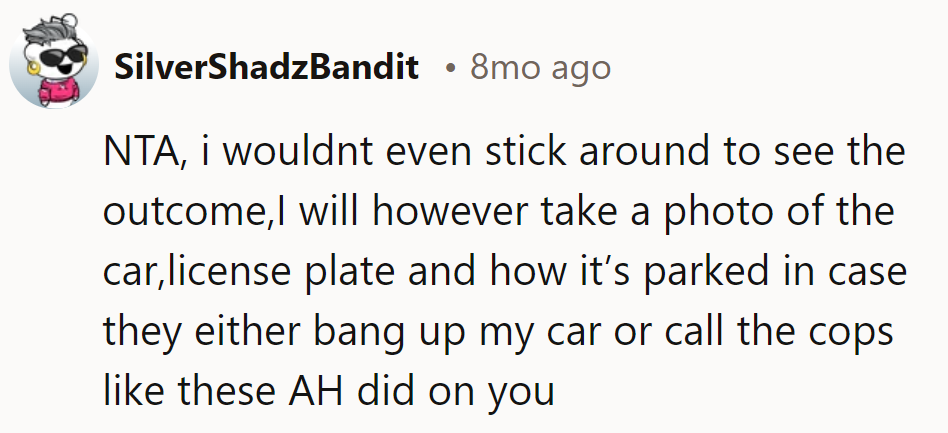Open the SilverShadzBandit user profile link

click(267, 68)
